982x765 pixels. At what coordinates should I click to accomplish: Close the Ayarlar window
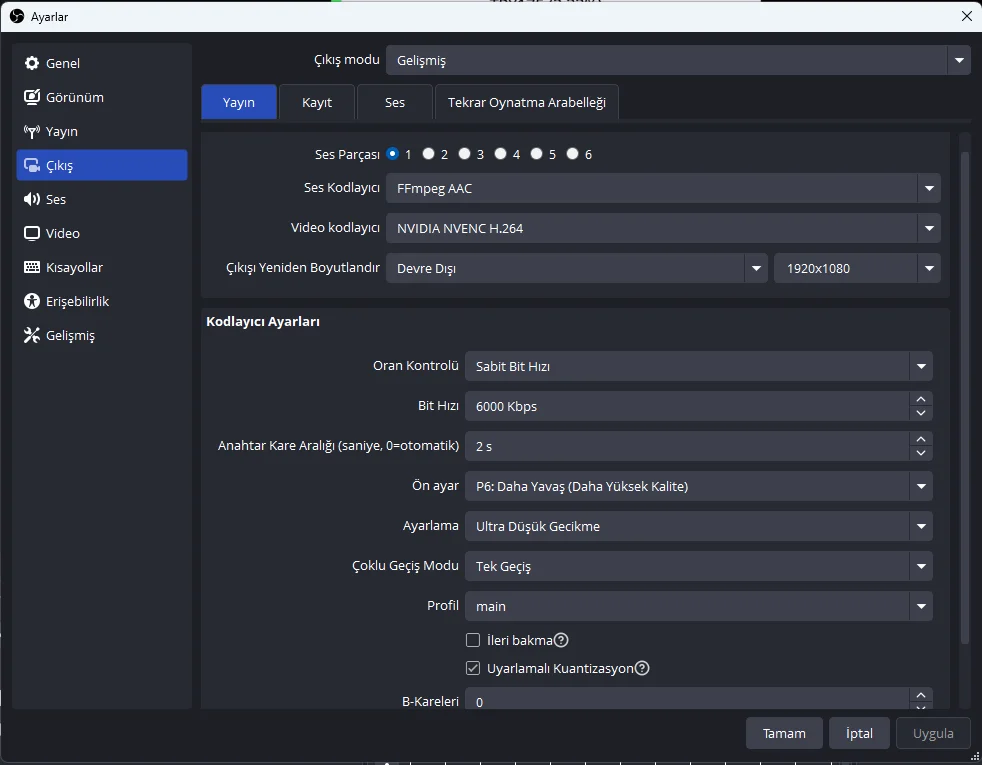tap(966, 16)
